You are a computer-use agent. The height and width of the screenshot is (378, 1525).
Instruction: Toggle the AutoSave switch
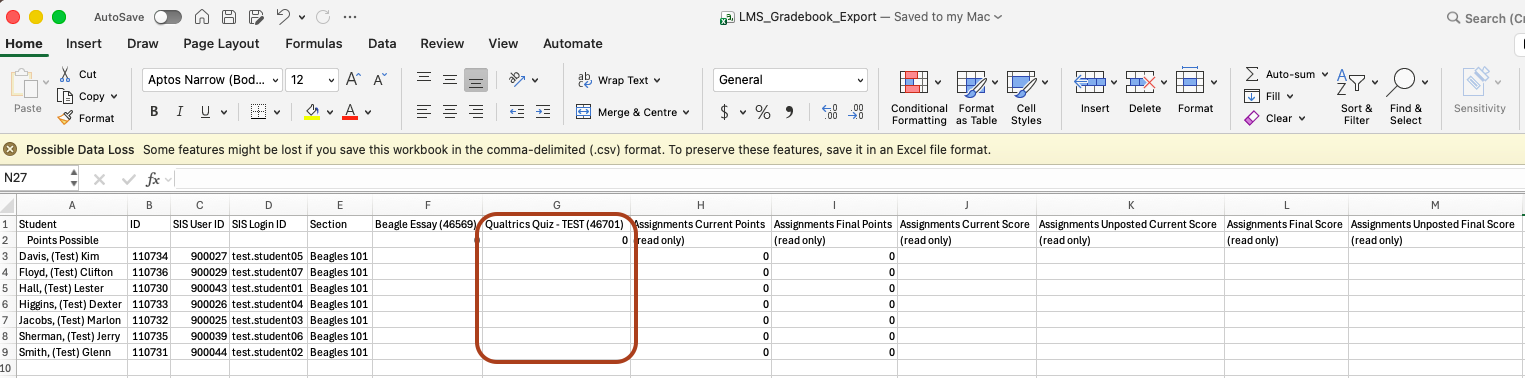tap(168, 17)
